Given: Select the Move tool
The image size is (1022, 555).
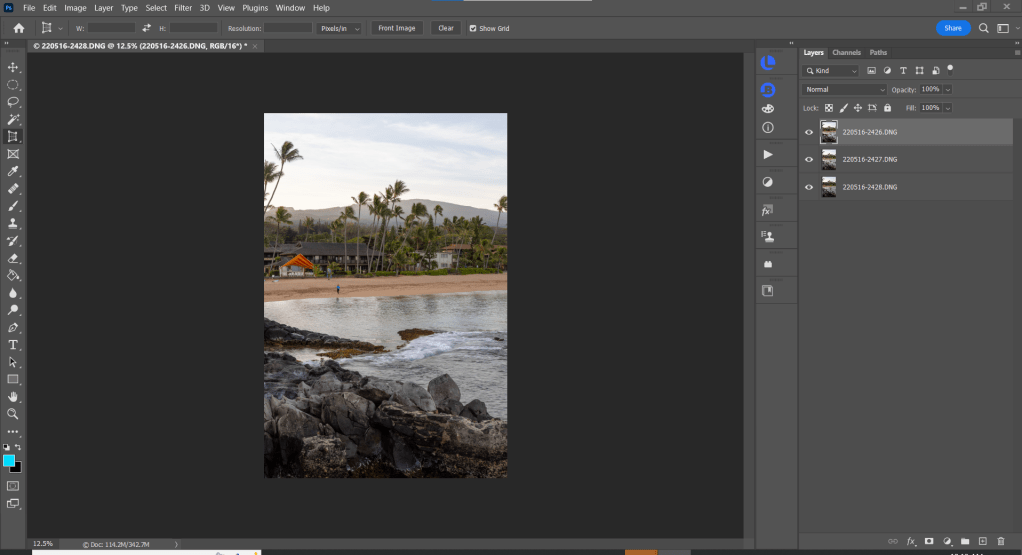Looking at the screenshot, I should [13, 67].
